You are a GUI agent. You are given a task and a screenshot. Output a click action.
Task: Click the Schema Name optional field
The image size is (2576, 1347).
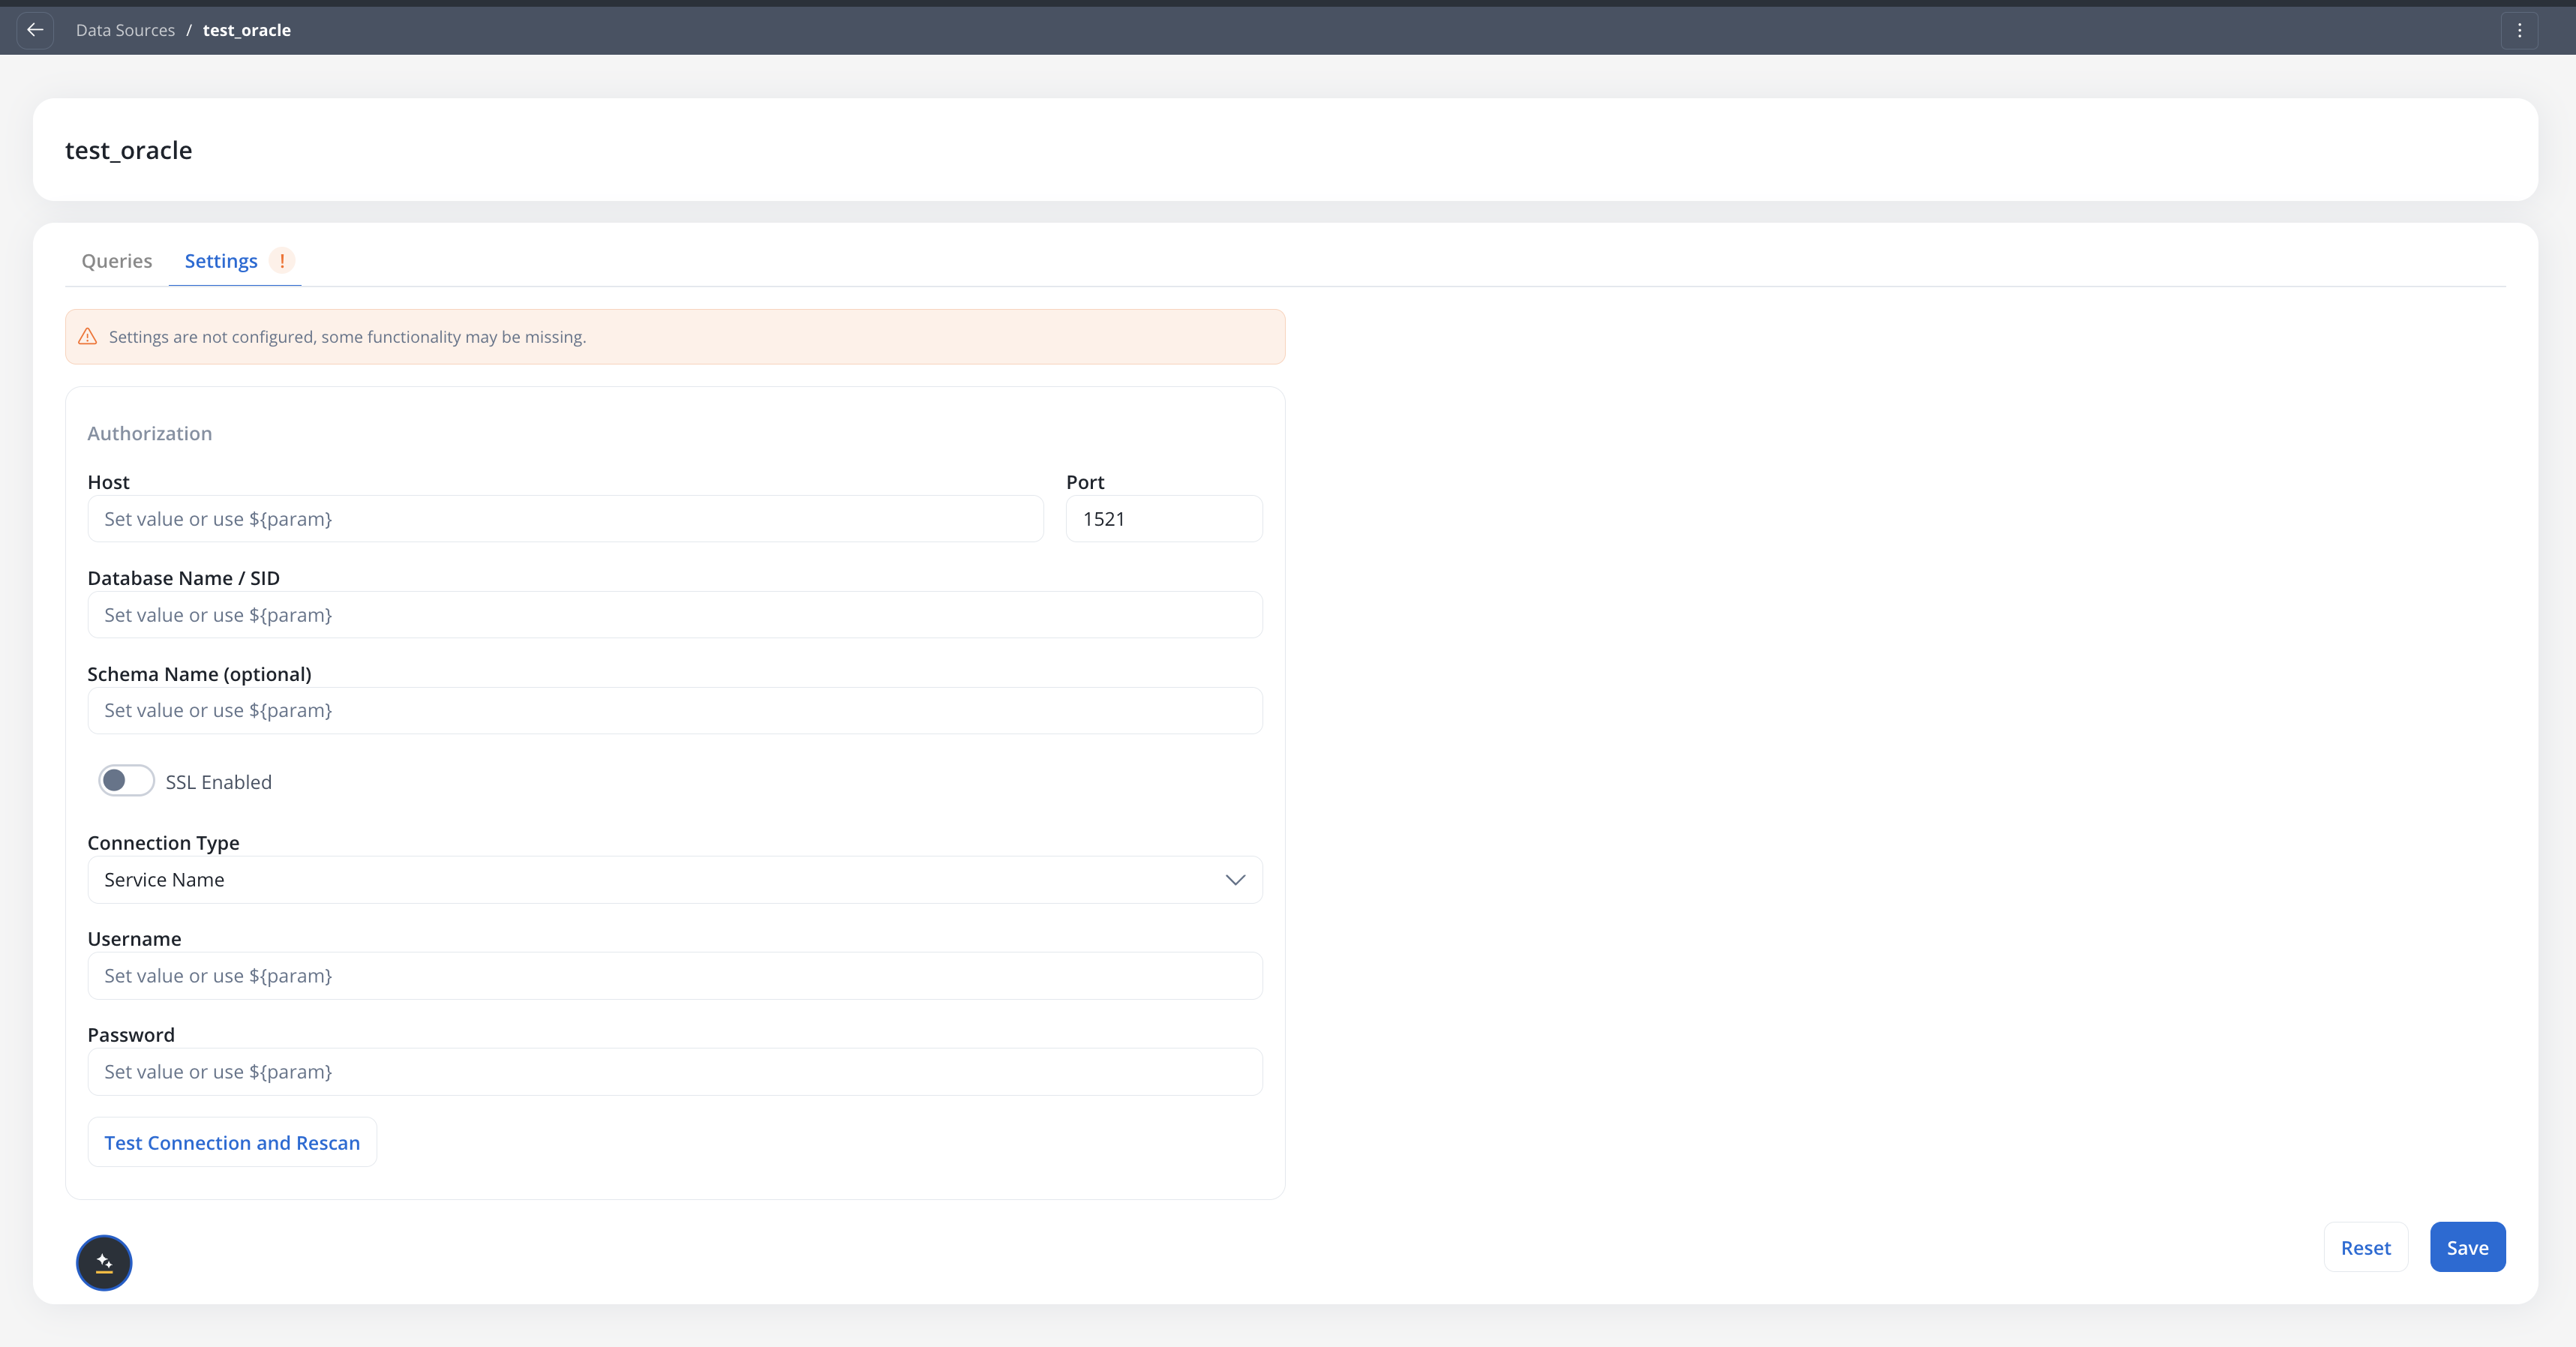[x=675, y=711]
